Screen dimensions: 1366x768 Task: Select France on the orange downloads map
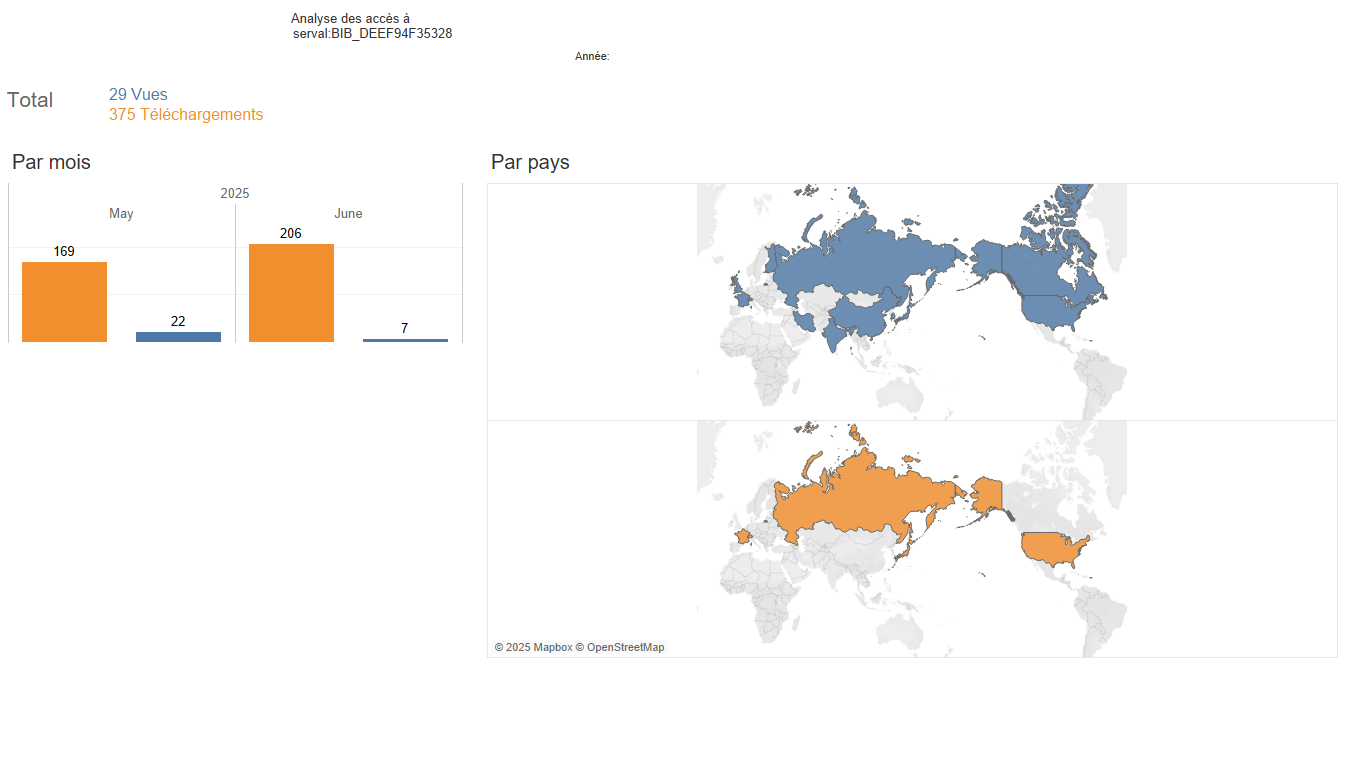743,536
